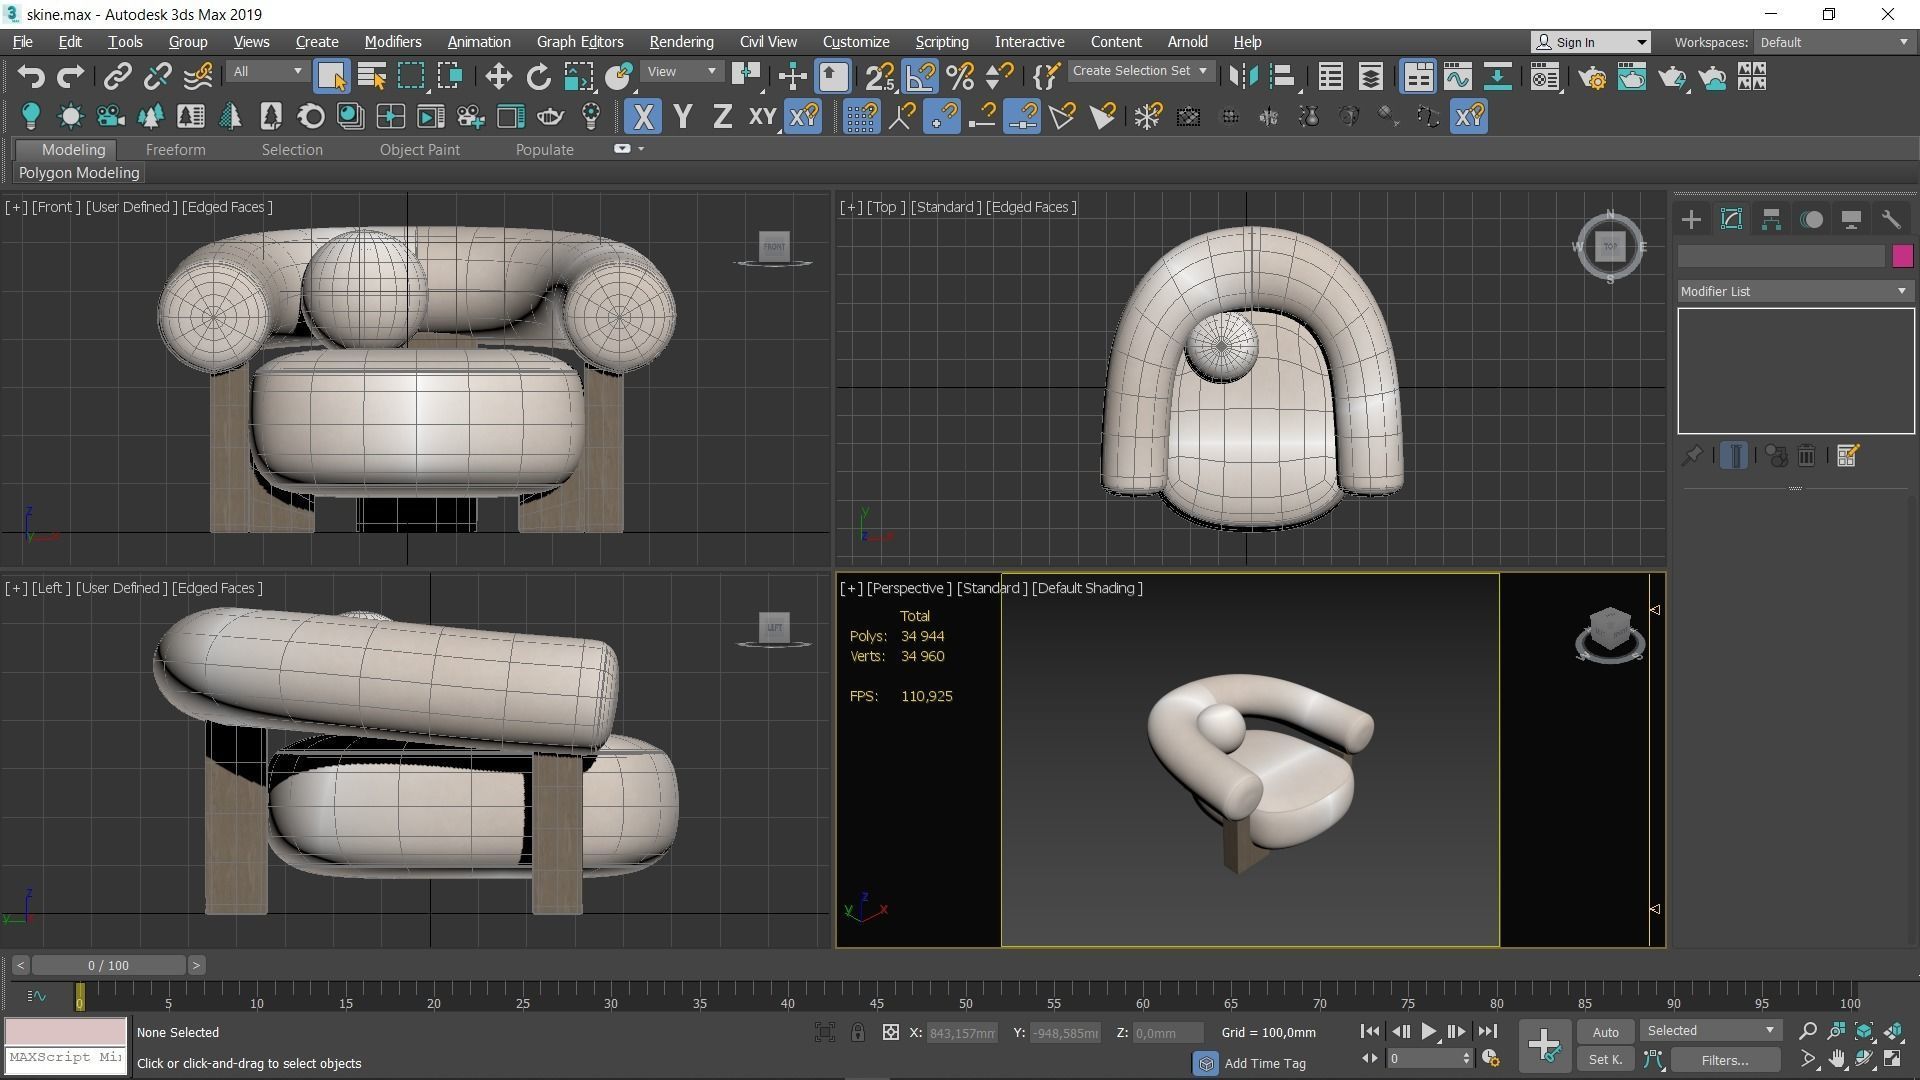Screen dimensions: 1920x1080
Task: Open the Display command panel tab
Action: click(1851, 219)
